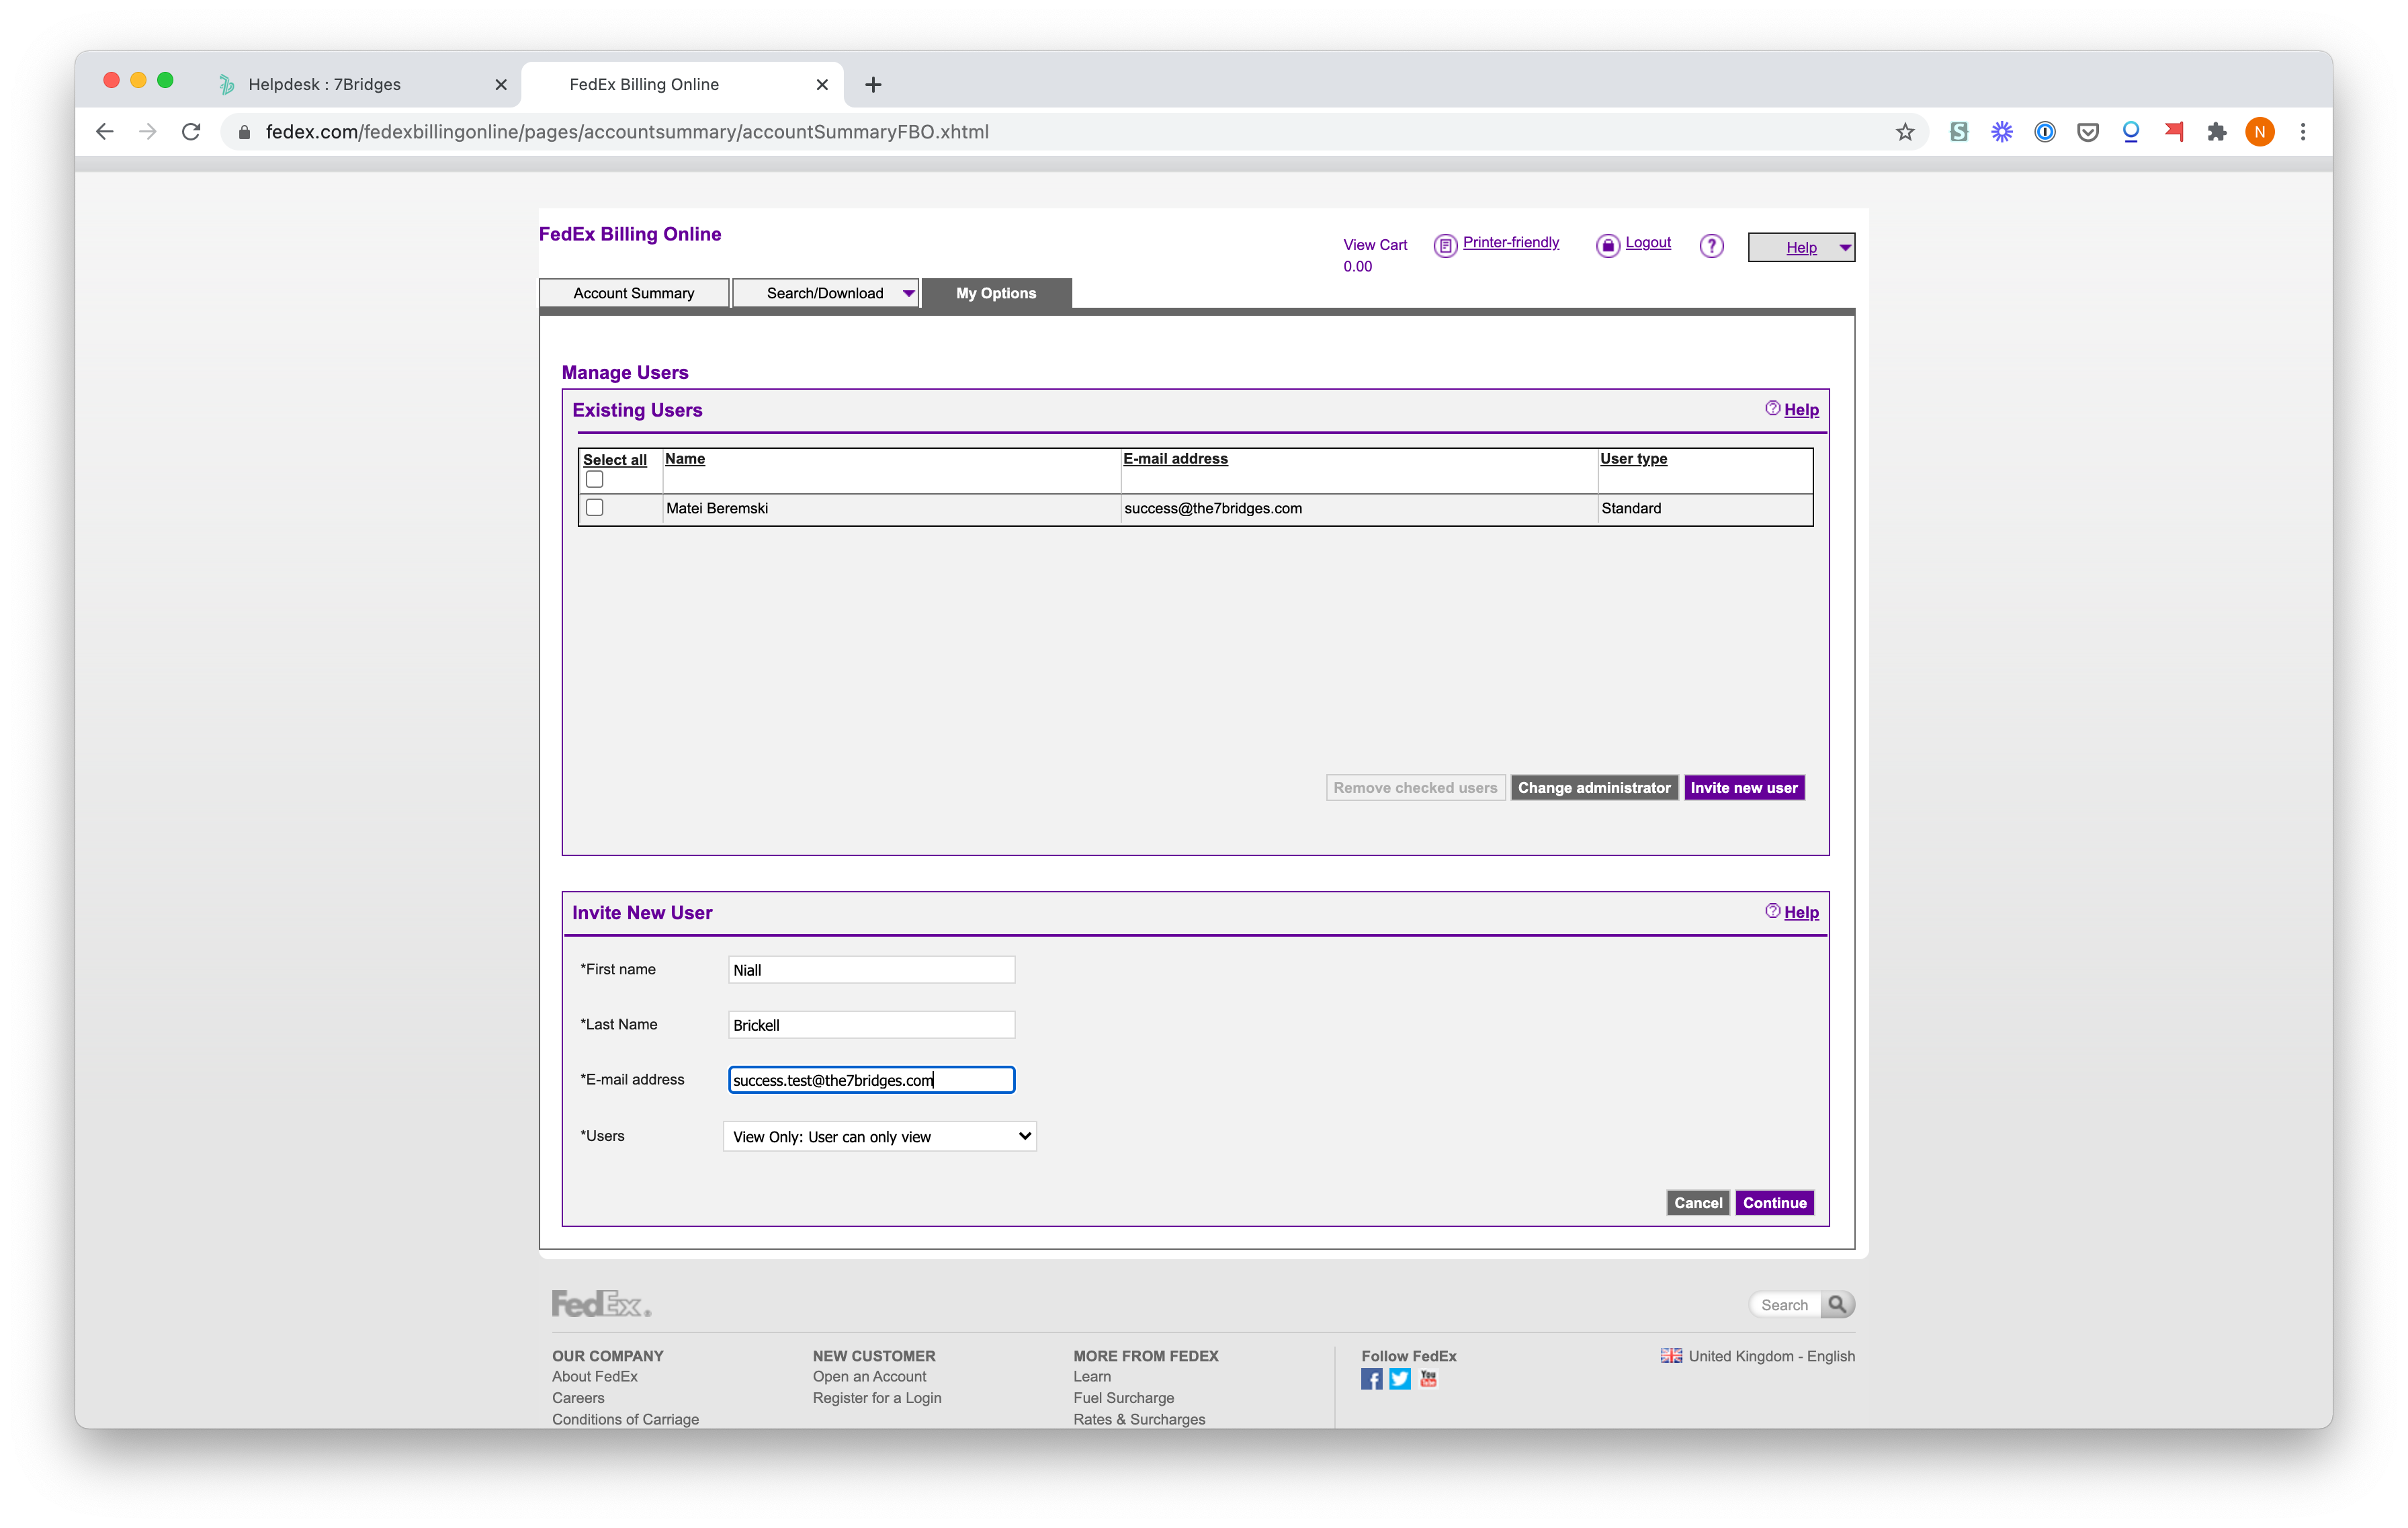The image size is (2408, 1528).
Task: Switch to Account Summary tab
Action: [633, 293]
